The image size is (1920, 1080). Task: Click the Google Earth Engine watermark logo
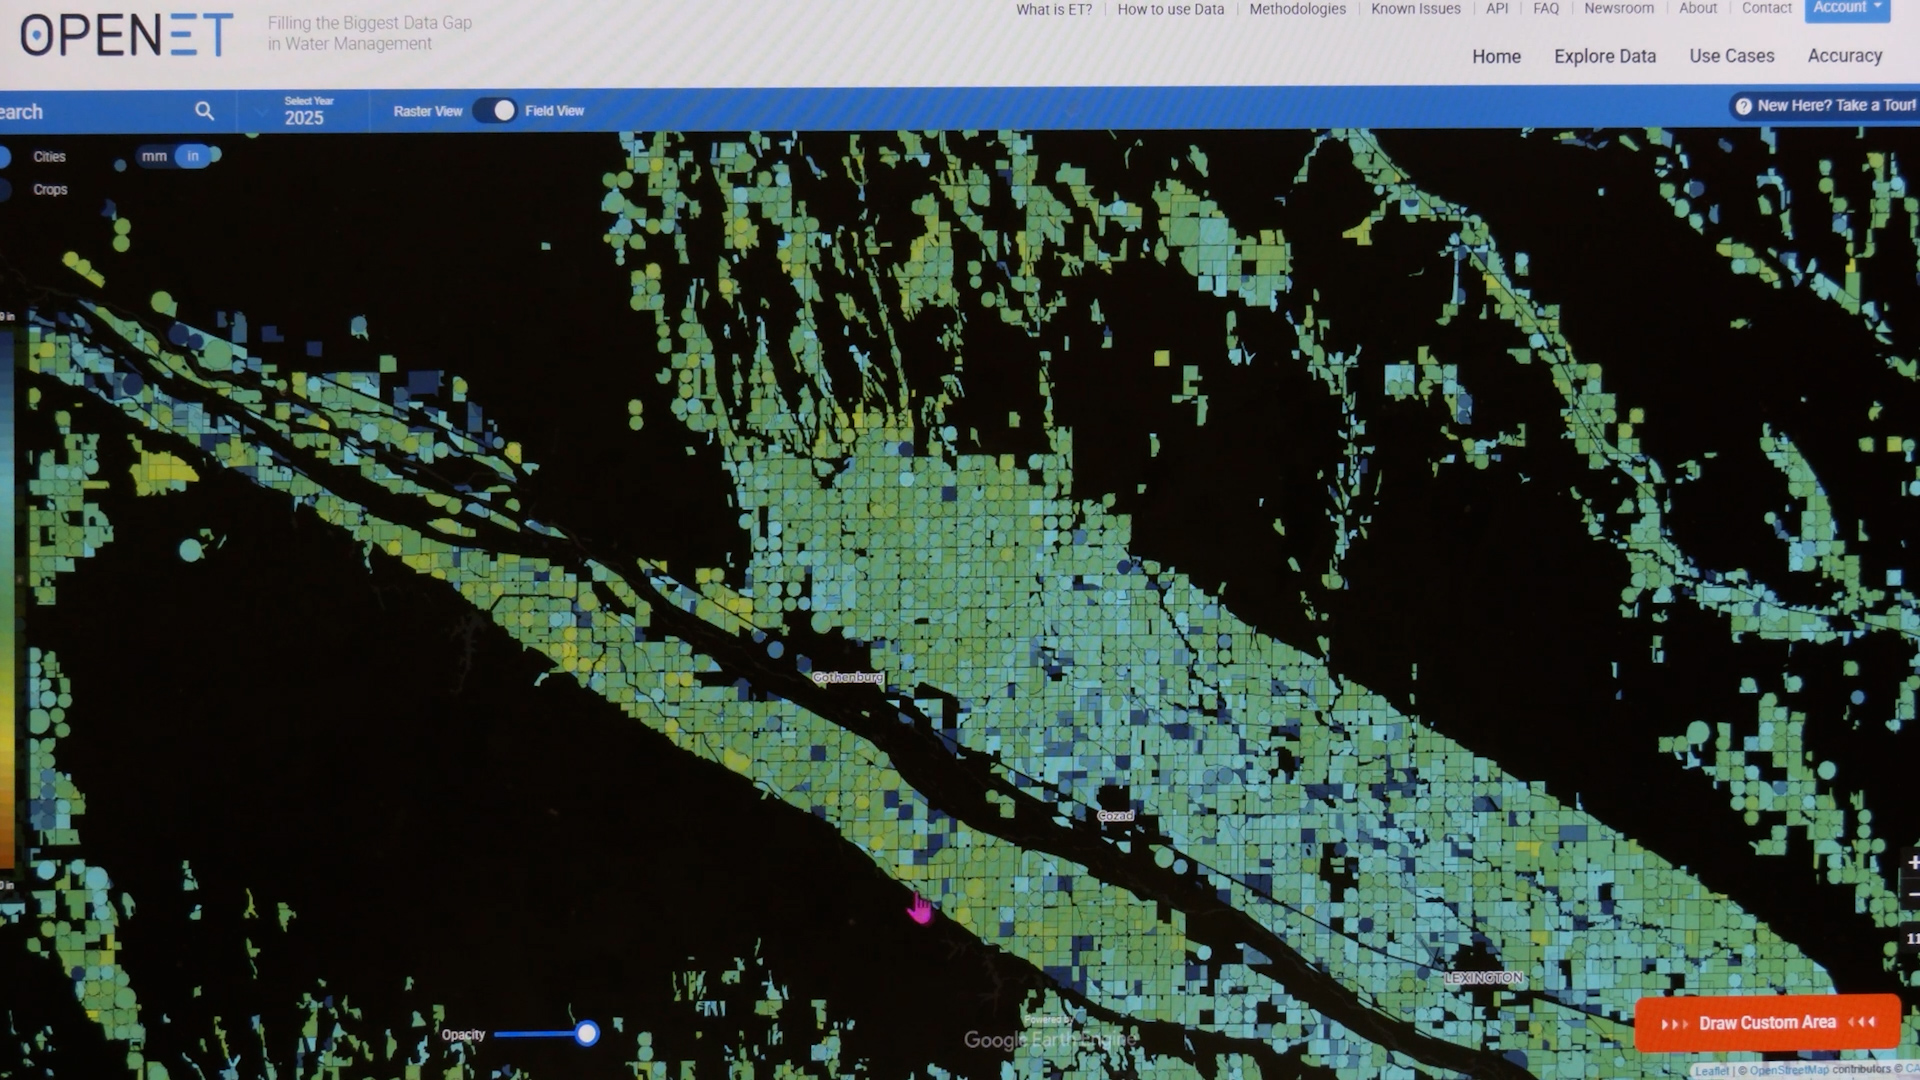click(x=1048, y=1038)
